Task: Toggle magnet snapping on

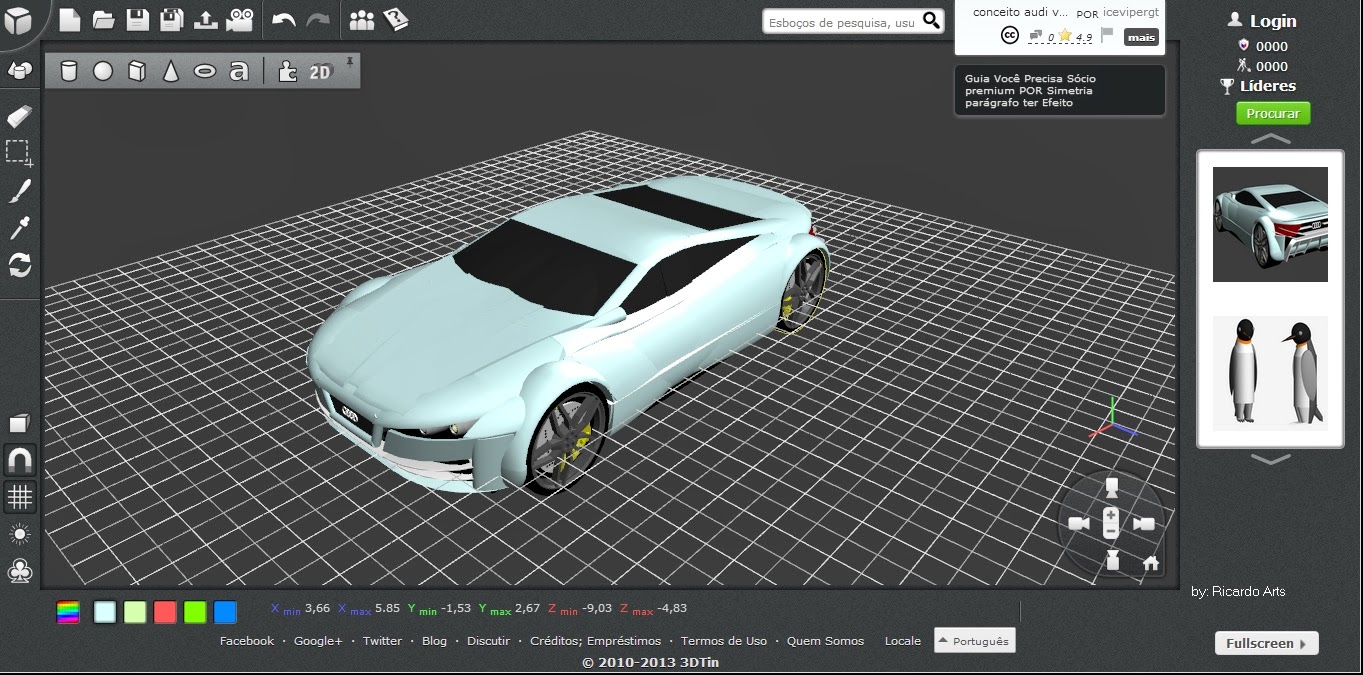Action: 18,459
